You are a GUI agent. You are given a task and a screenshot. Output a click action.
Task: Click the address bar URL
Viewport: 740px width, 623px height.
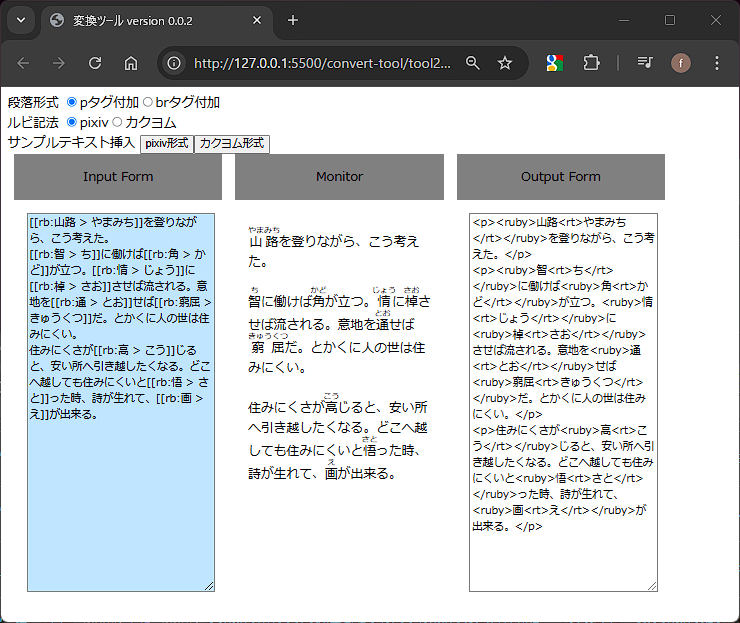322,63
